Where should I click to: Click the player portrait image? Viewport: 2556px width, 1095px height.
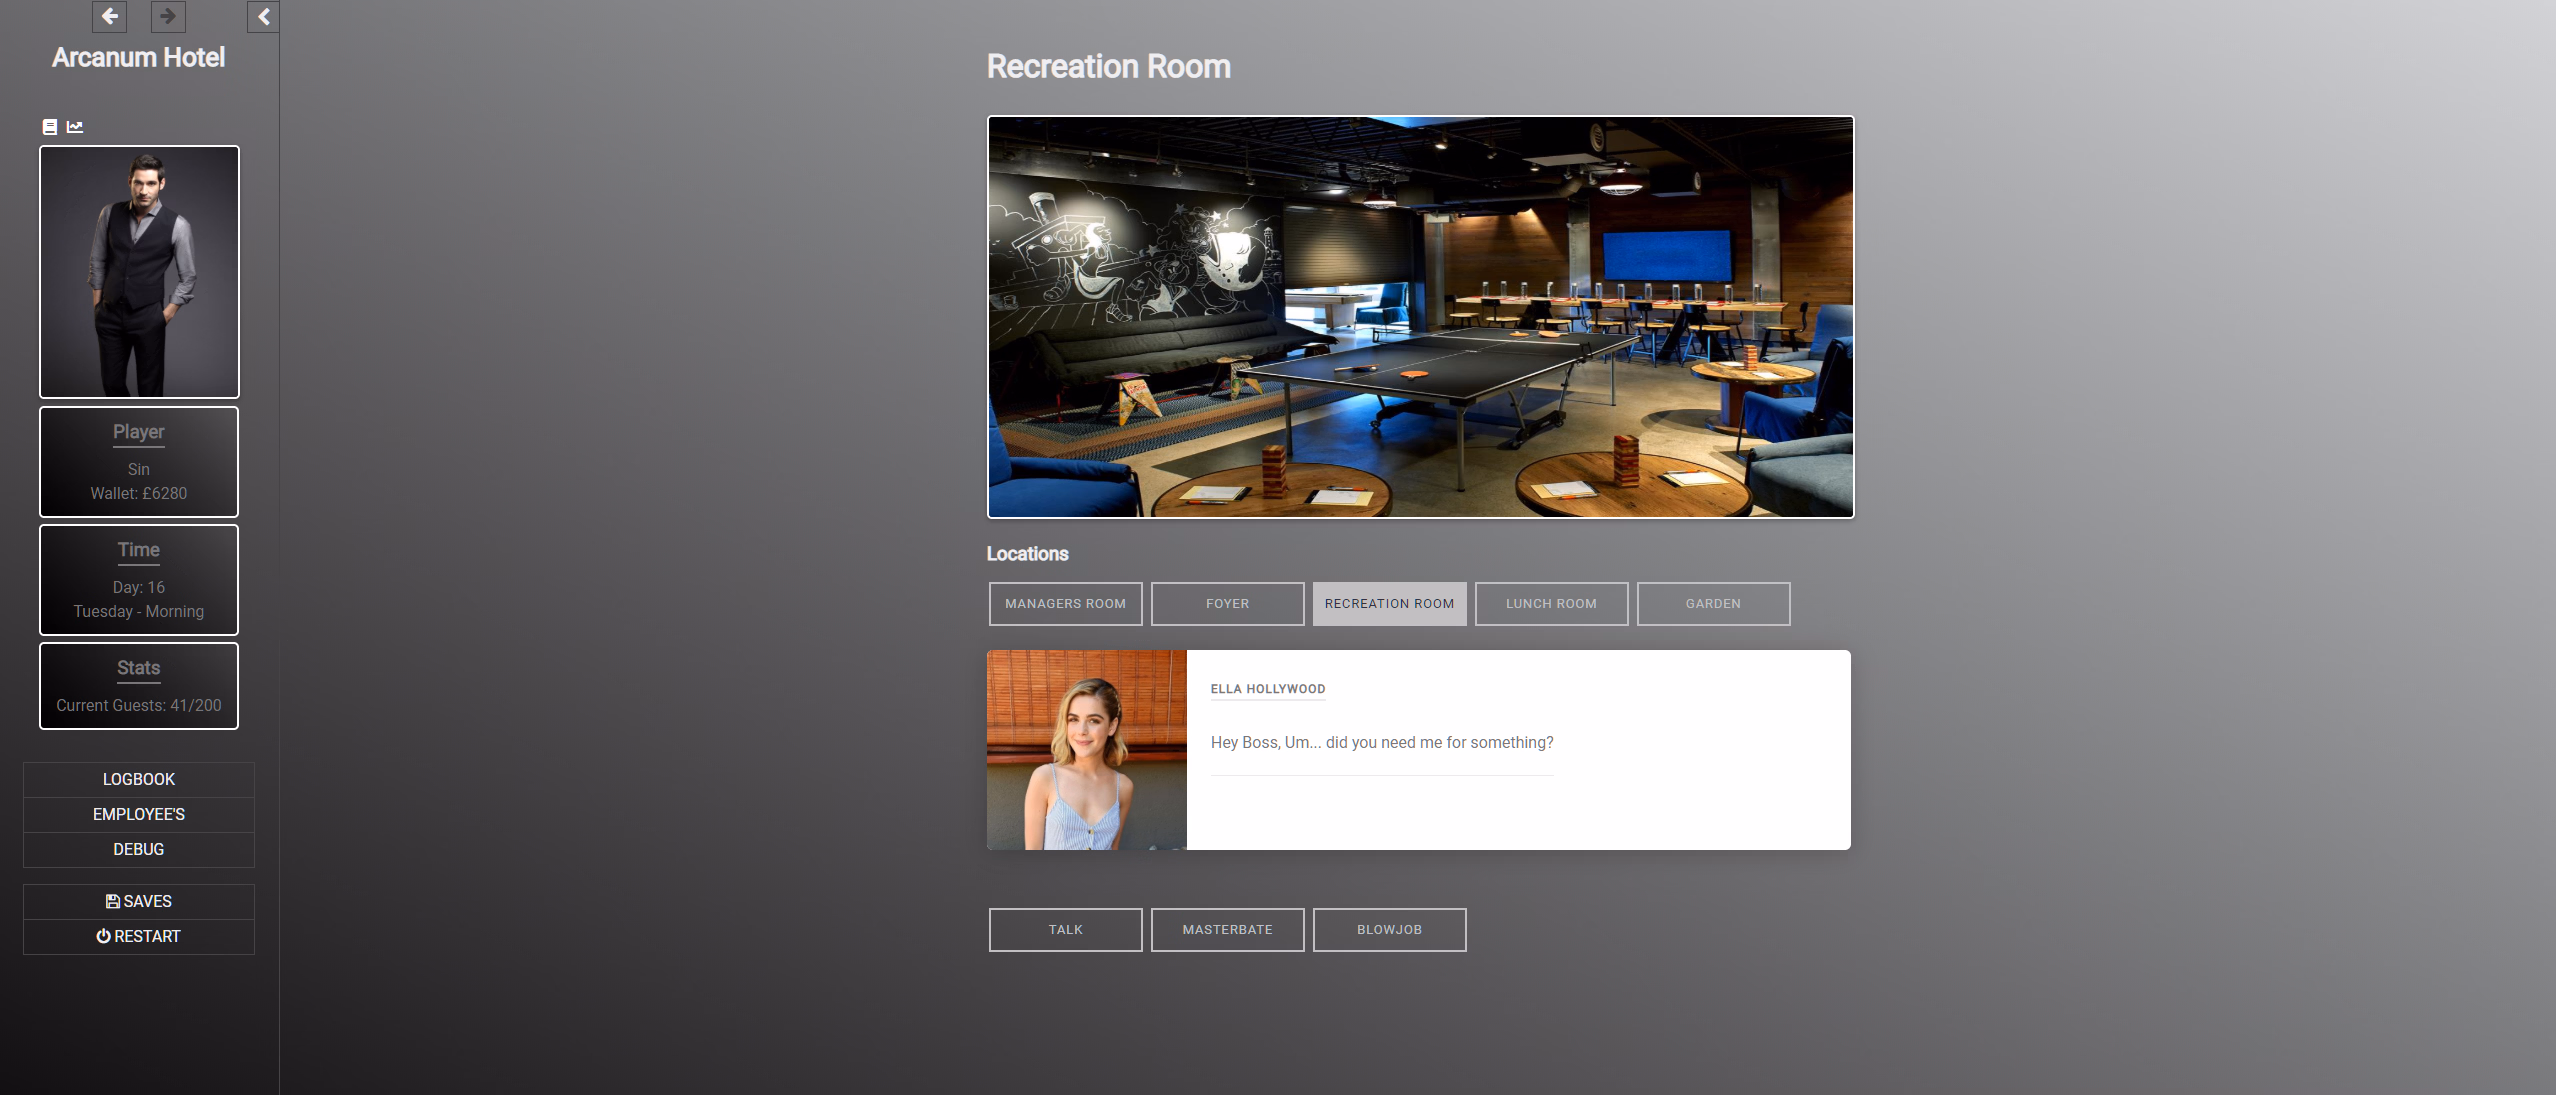139,272
